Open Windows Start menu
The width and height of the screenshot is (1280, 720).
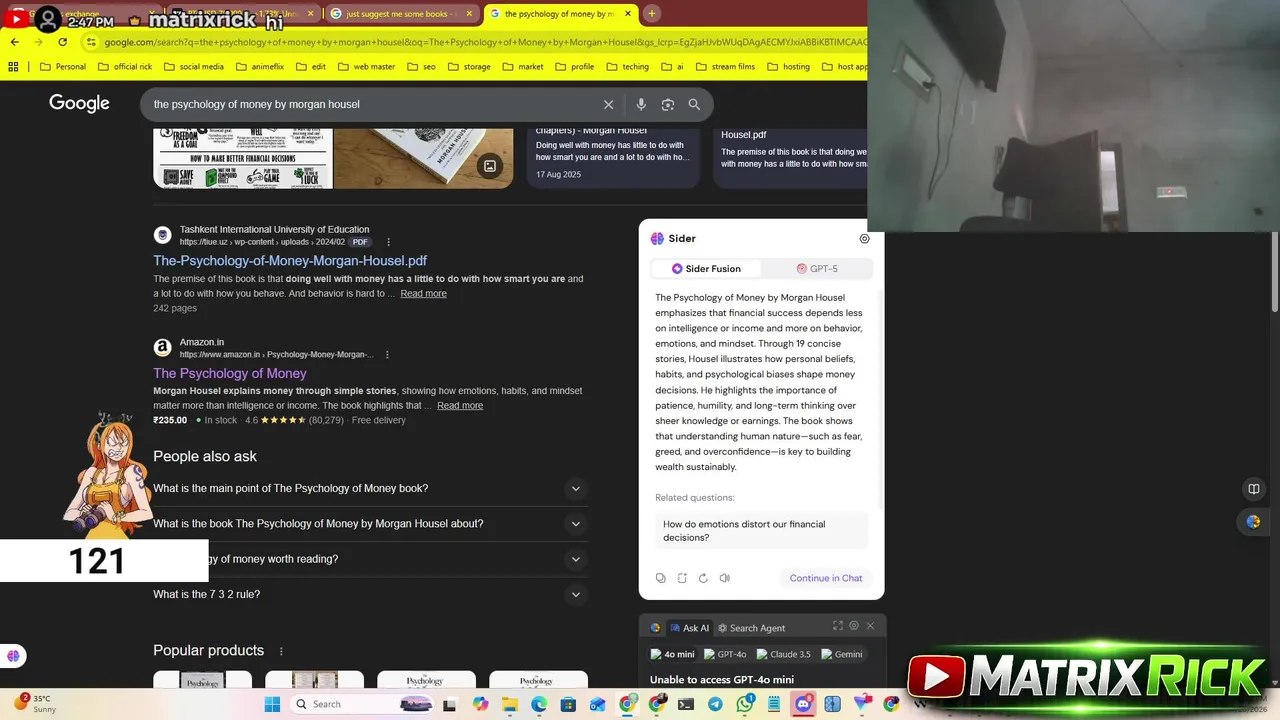pos(272,704)
